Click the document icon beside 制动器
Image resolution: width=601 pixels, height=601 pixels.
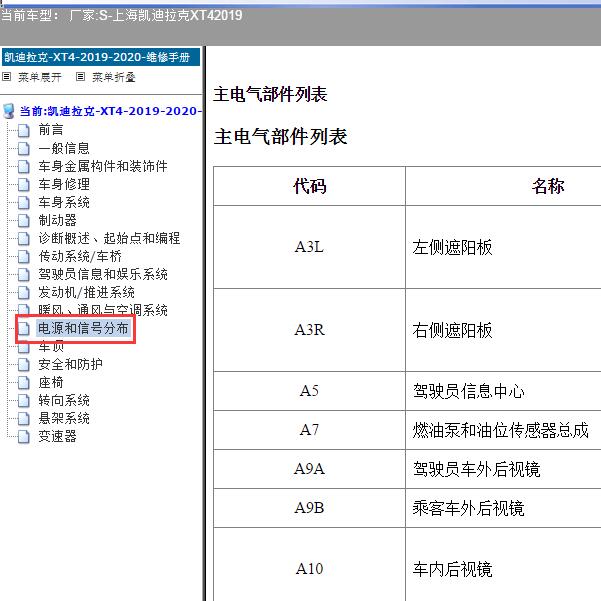[x=24, y=220]
